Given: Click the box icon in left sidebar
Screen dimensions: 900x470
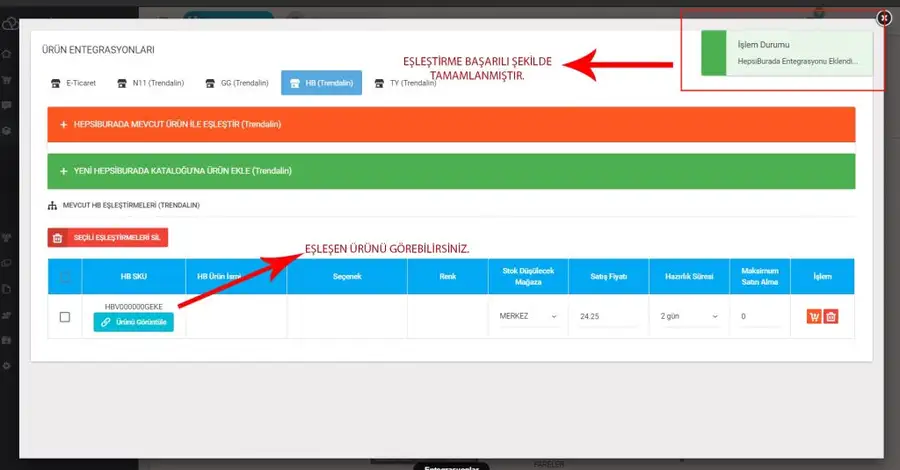Looking at the screenshot, I should click(x=7, y=131).
